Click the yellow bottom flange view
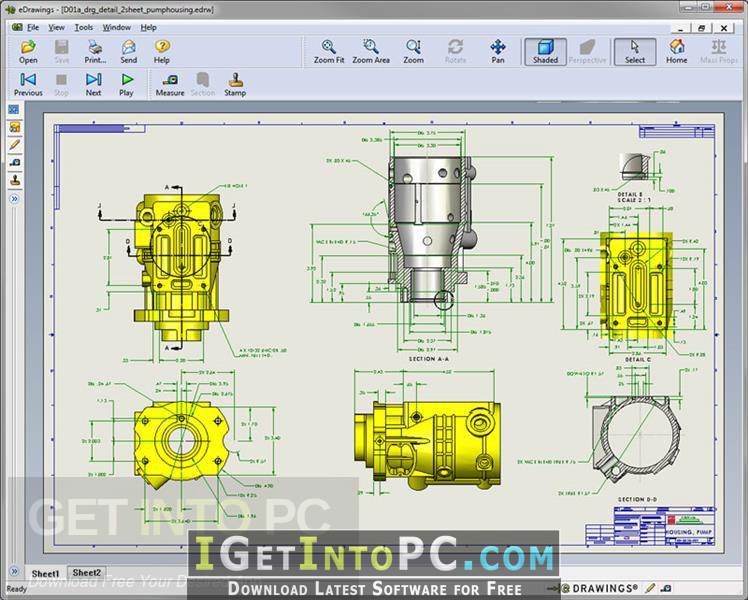Screen dimensions: 748x600 pyautogui.click(x=181, y=444)
